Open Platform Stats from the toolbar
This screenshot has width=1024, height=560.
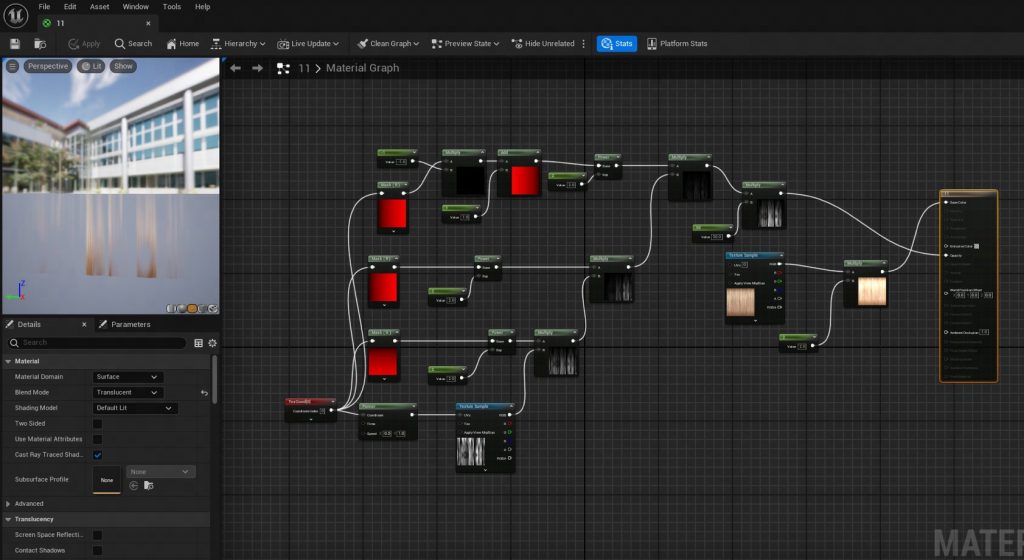pos(677,44)
